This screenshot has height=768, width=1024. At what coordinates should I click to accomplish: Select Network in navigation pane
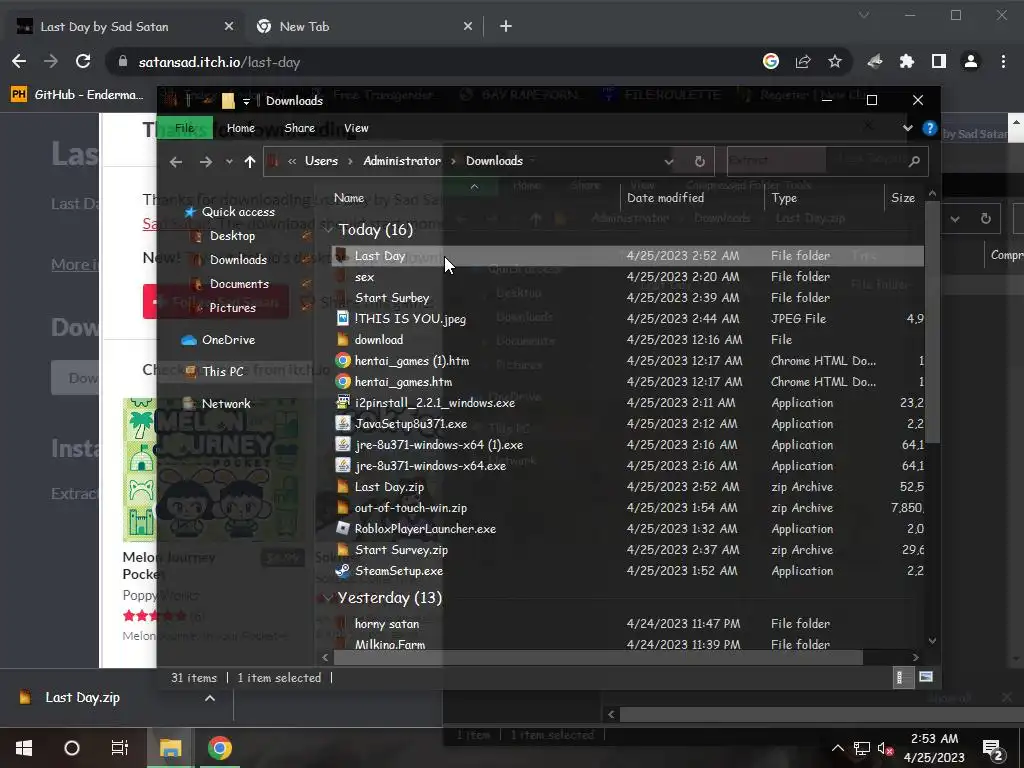point(218,404)
